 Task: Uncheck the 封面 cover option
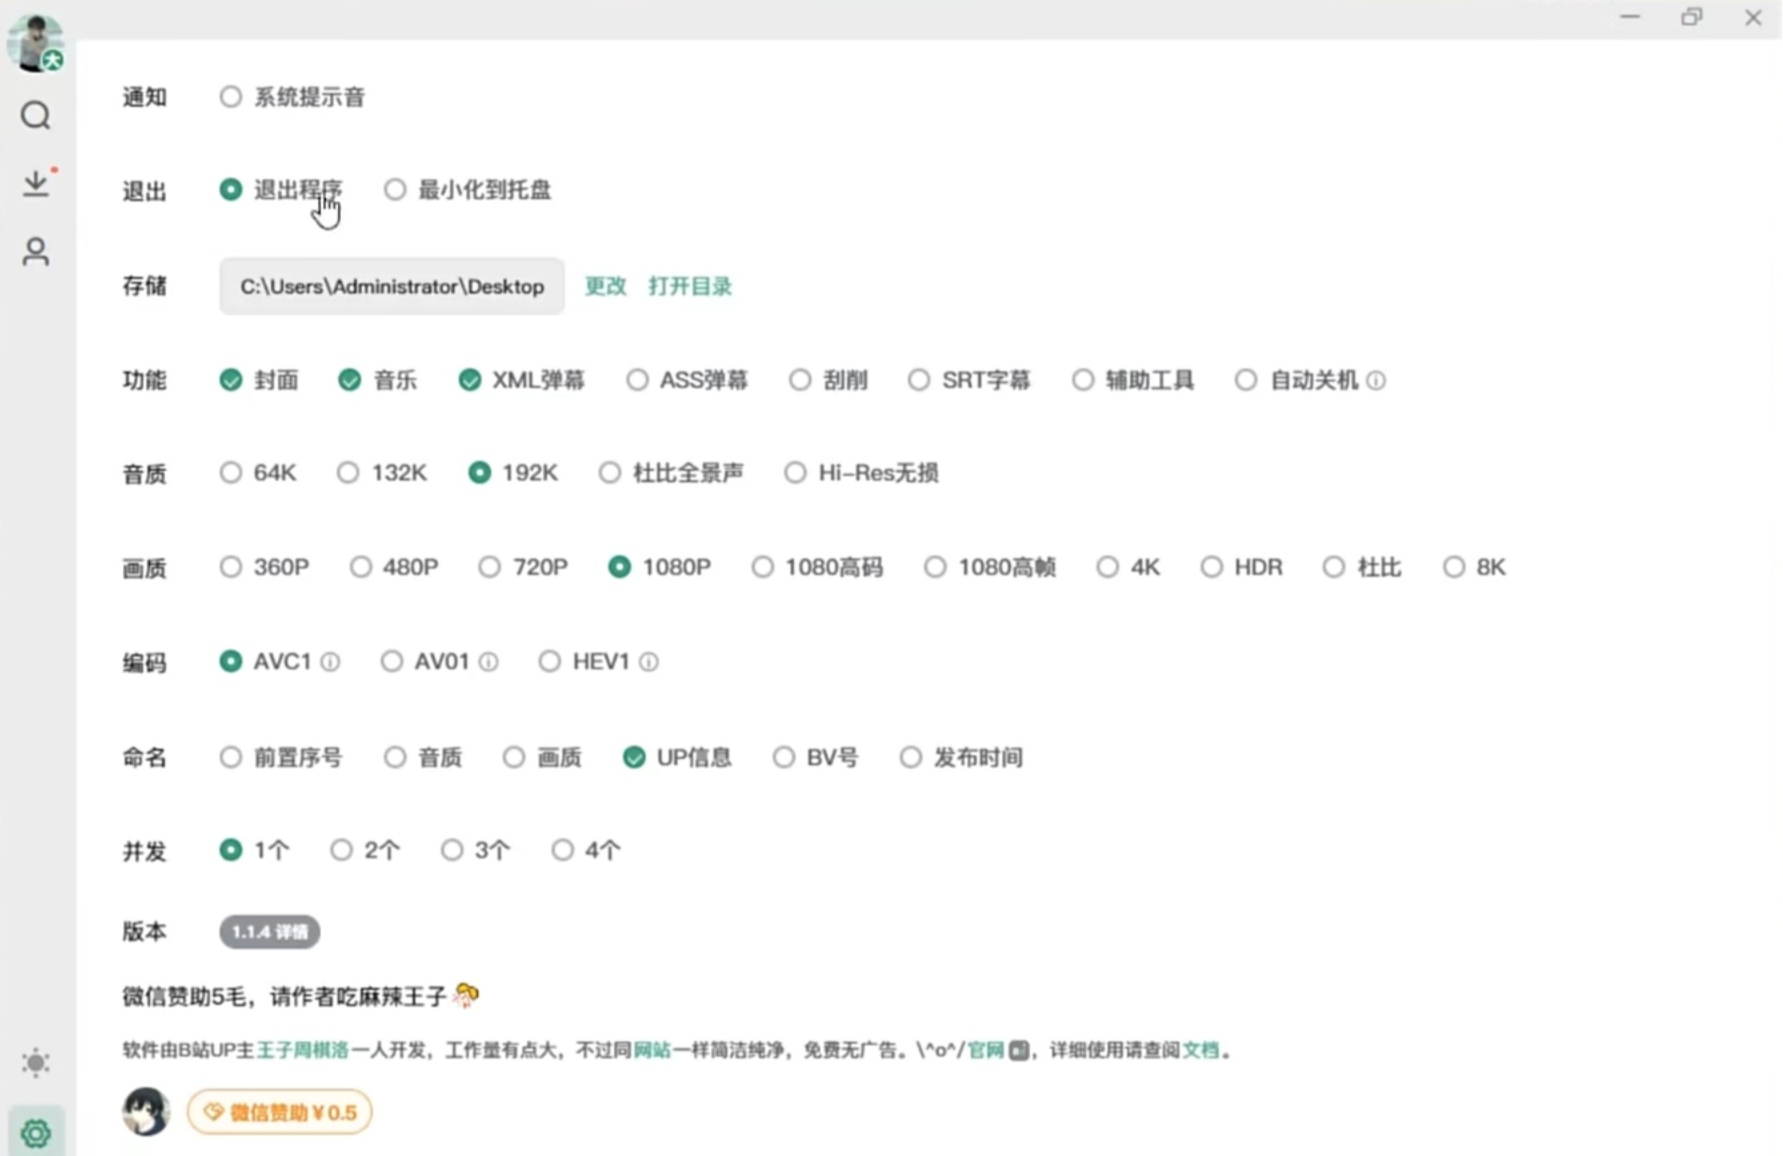[231, 380]
